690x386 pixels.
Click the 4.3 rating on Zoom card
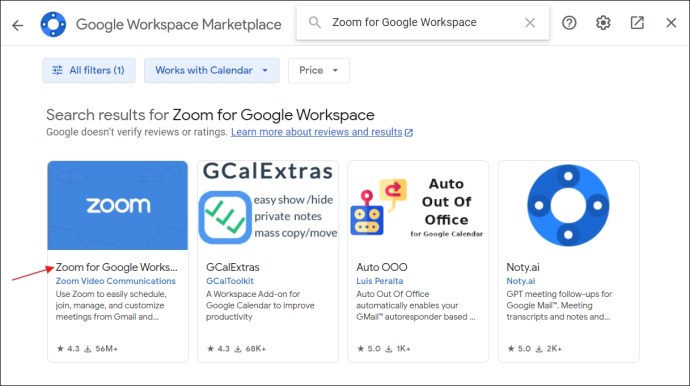click(68, 349)
